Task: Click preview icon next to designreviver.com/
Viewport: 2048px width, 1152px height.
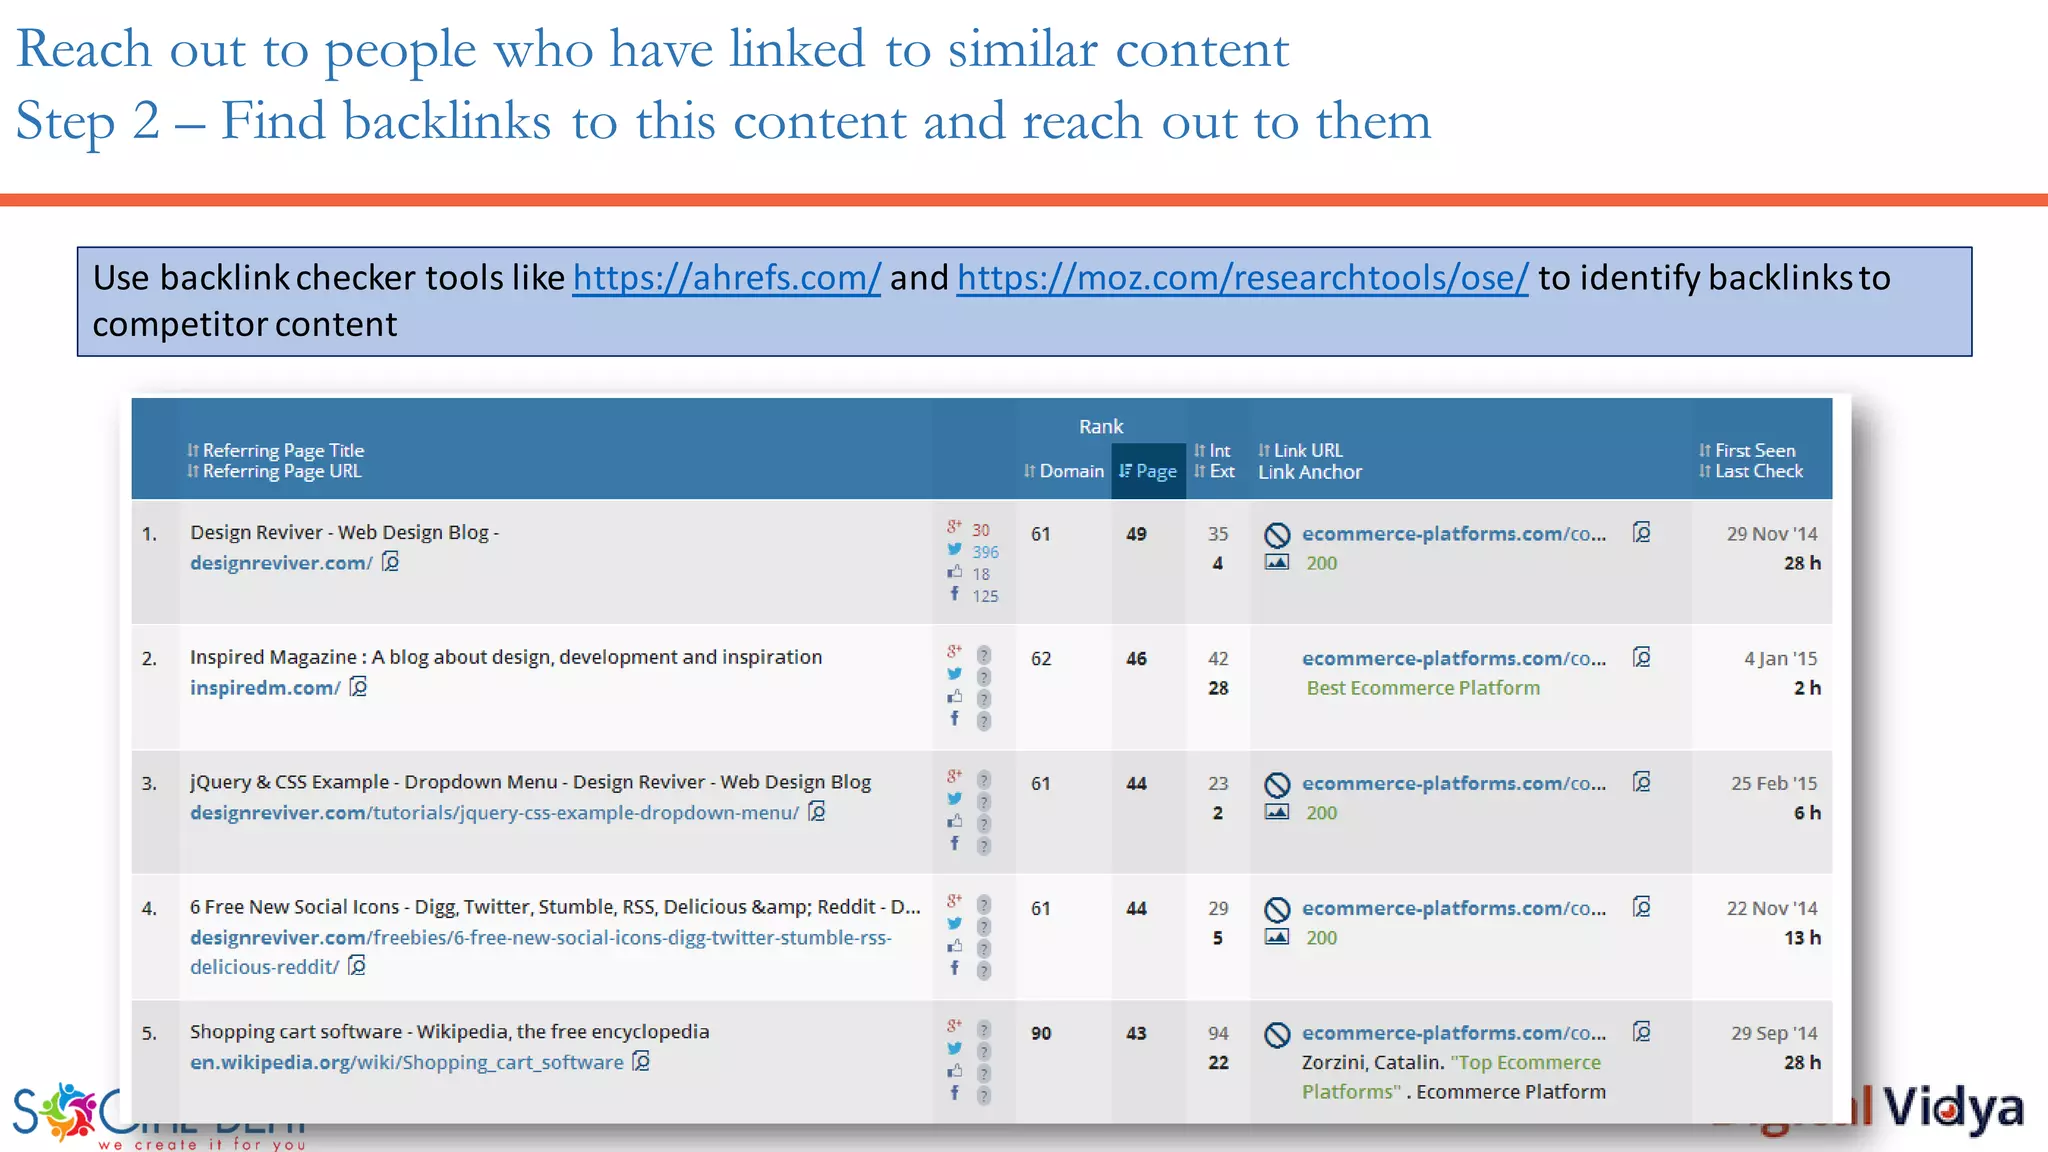Action: [391, 562]
